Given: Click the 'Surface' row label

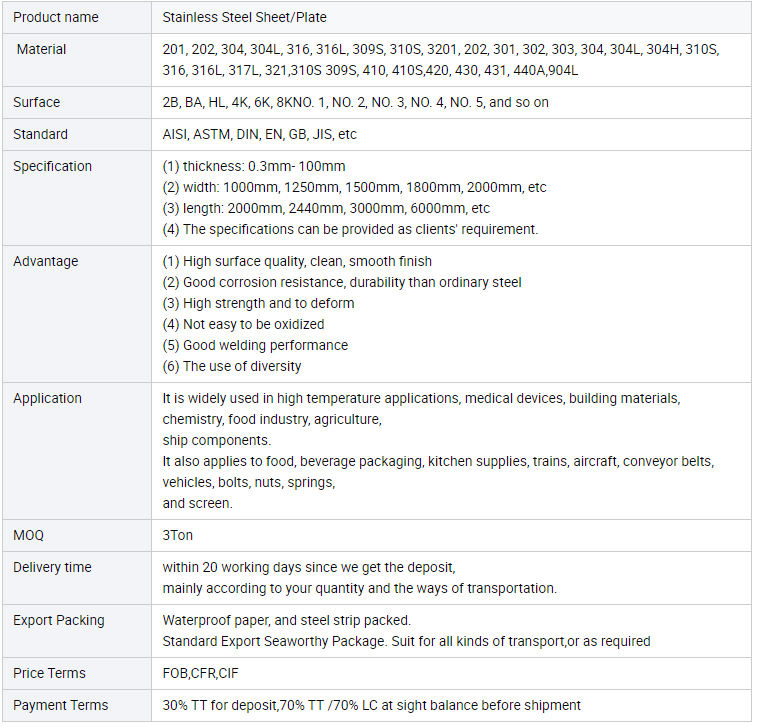Looking at the screenshot, I should coord(37,102).
